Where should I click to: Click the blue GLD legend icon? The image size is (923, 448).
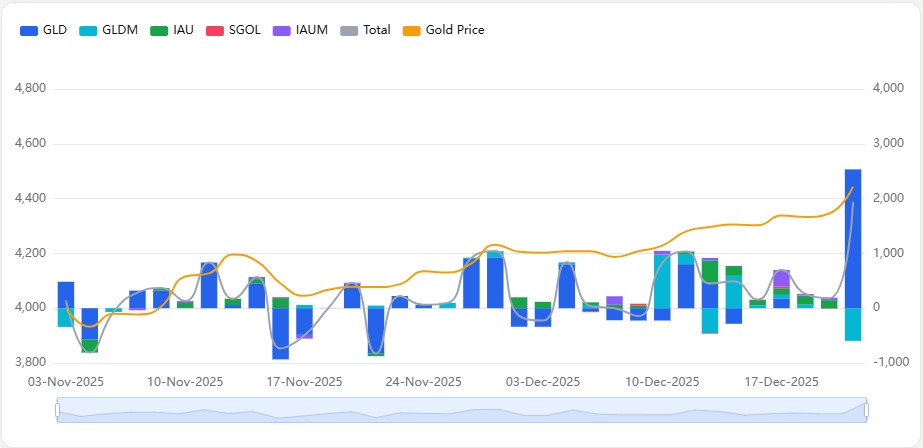click(x=29, y=30)
